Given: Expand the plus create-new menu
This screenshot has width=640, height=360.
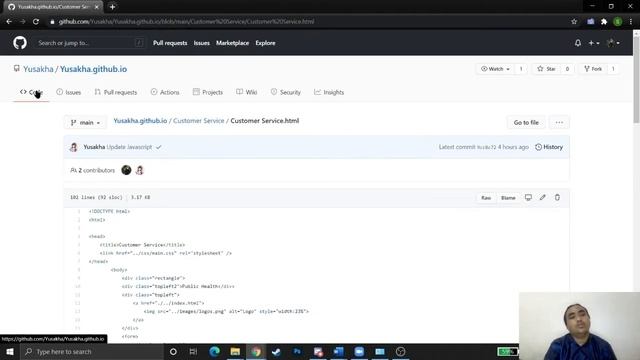Looking at the screenshot, I should pos(593,43).
